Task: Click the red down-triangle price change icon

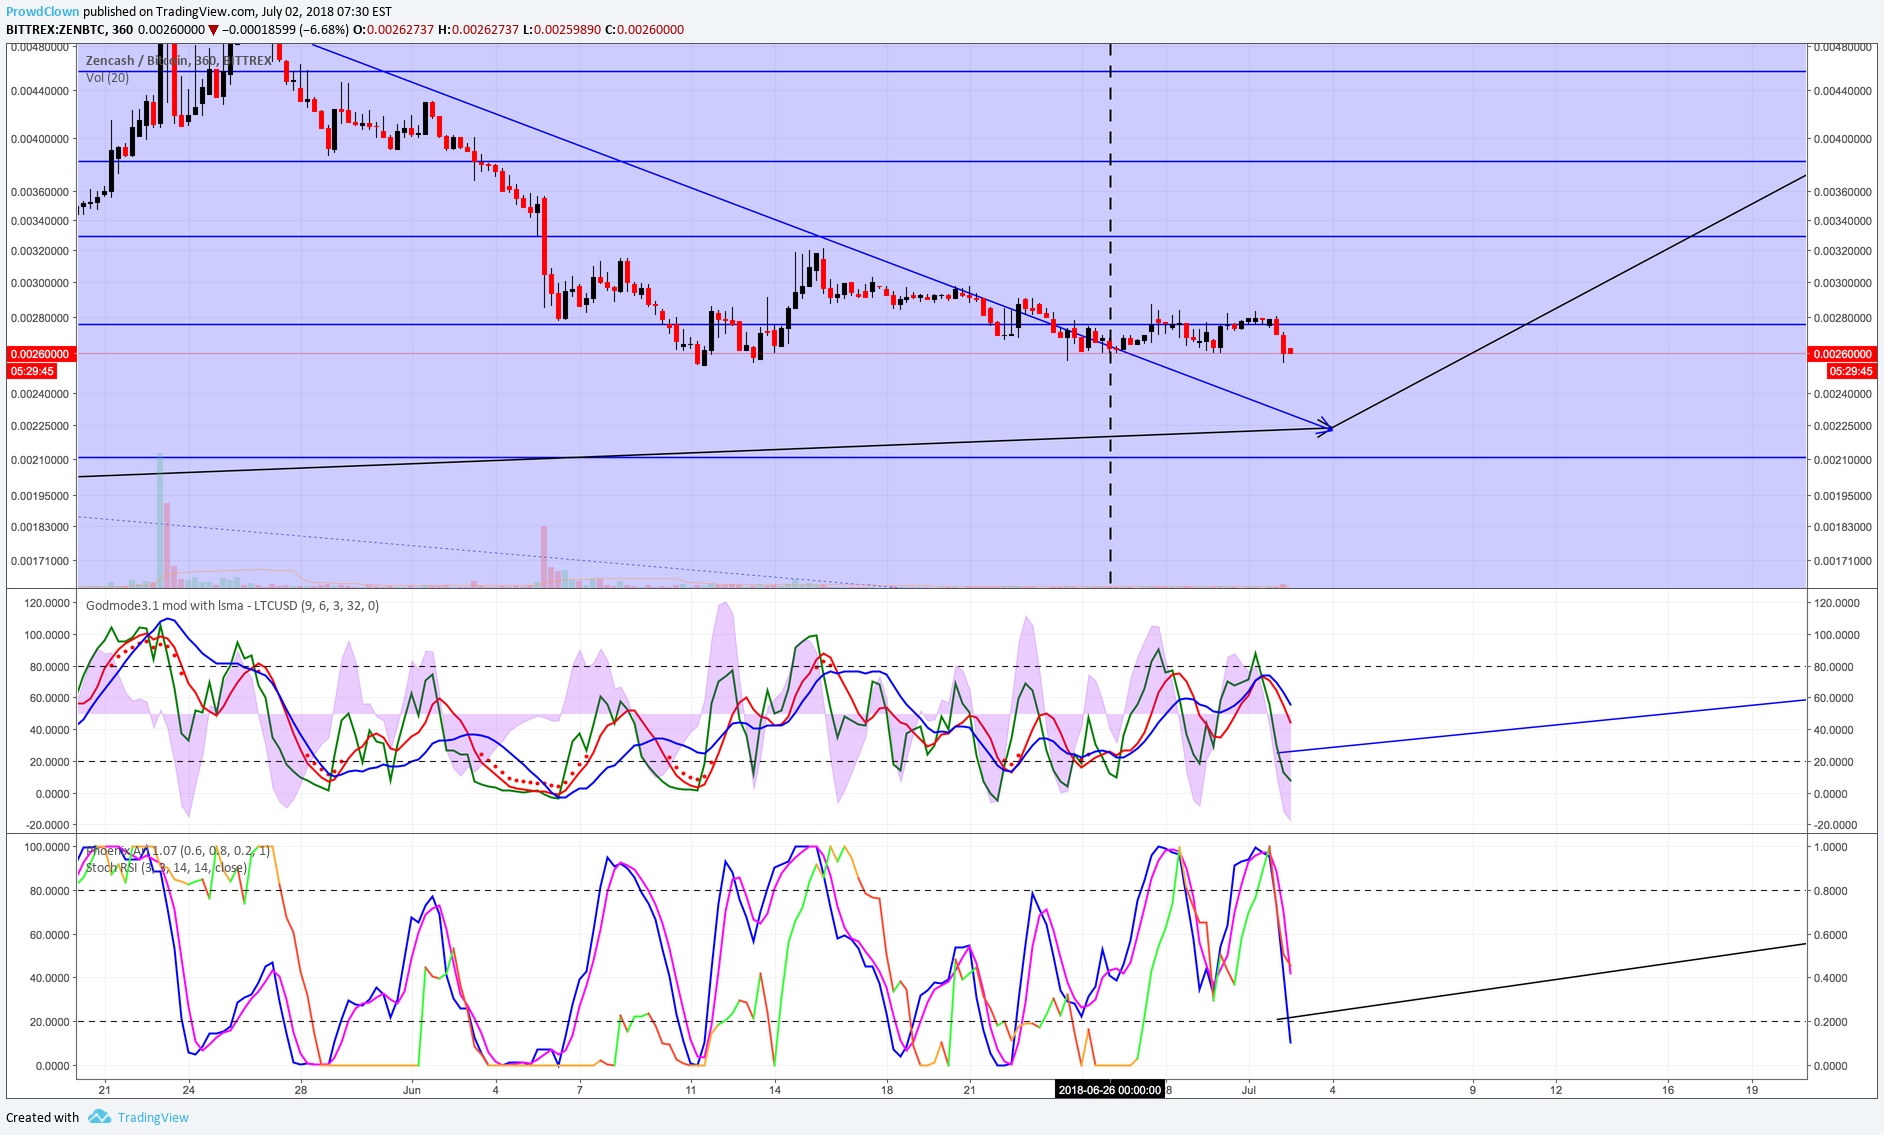Action: tap(213, 30)
